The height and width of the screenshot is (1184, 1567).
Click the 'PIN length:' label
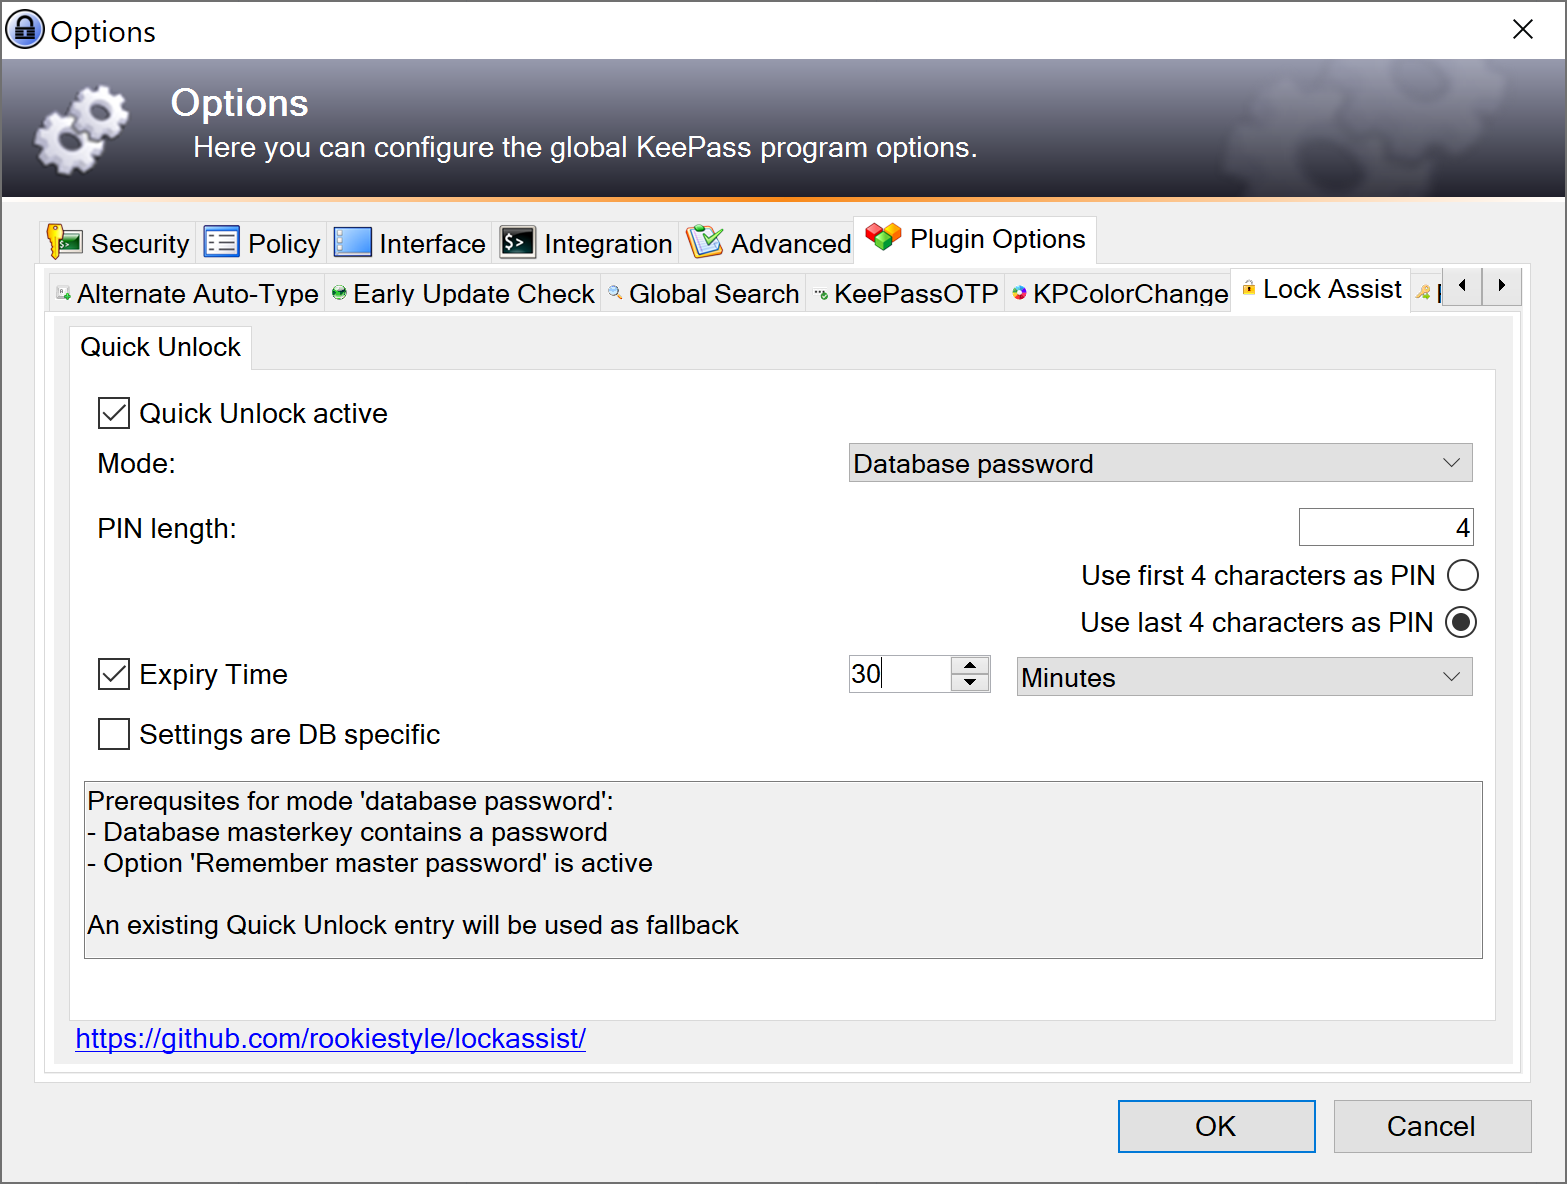[167, 528]
